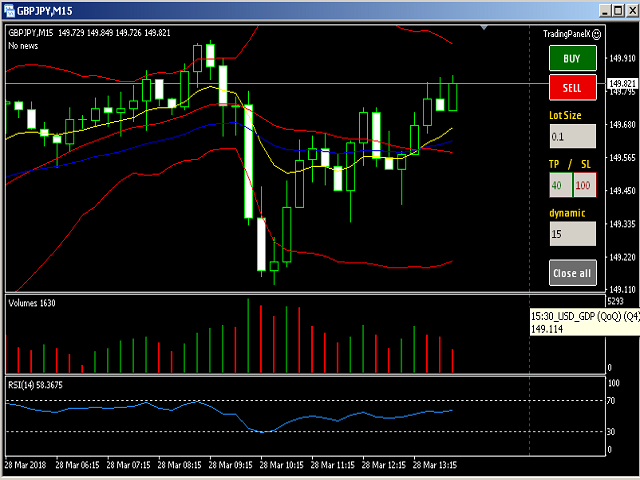Minimize the GBPJPY chart window
Viewport: 640px width, 480px height.
(585, 10)
